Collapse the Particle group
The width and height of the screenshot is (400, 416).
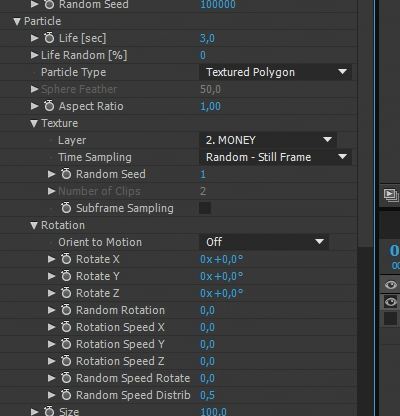[x=17, y=22]
